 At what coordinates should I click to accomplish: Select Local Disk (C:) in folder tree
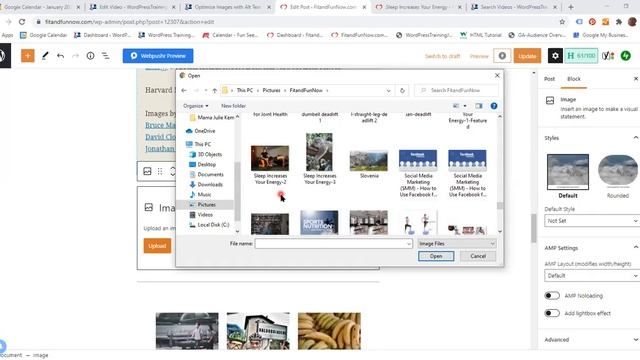tap(213, 225)
